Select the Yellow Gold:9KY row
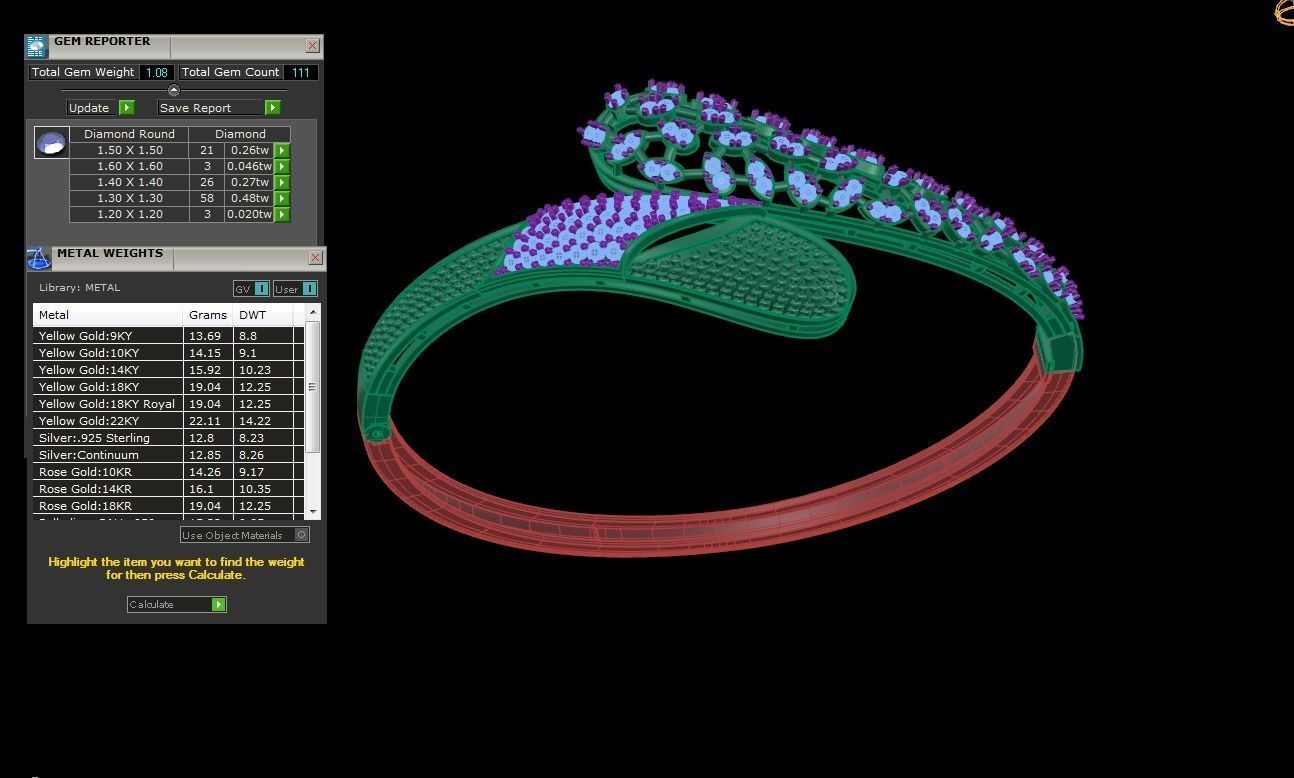Viewport: 1294px width, 778px height. (x=168, y=336)
